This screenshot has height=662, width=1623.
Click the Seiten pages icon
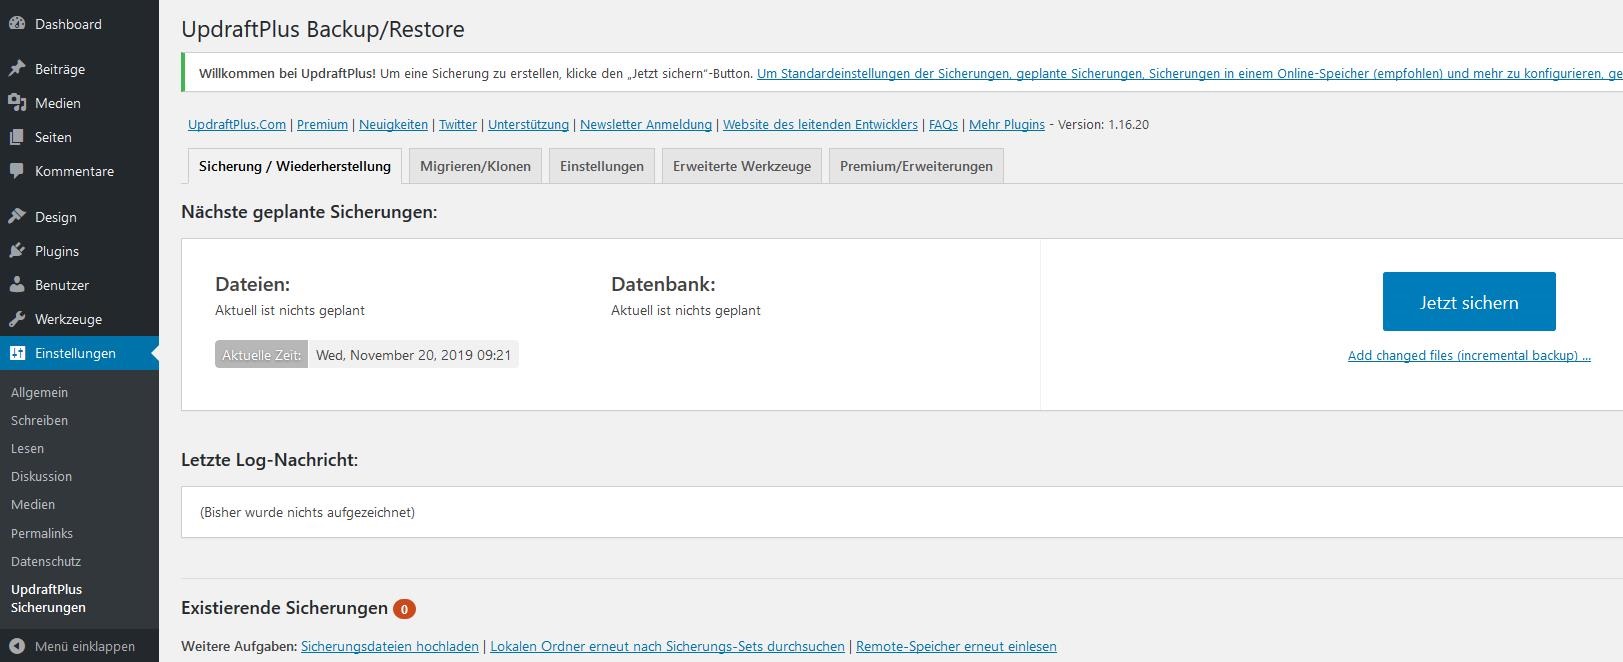pos(17,137)
